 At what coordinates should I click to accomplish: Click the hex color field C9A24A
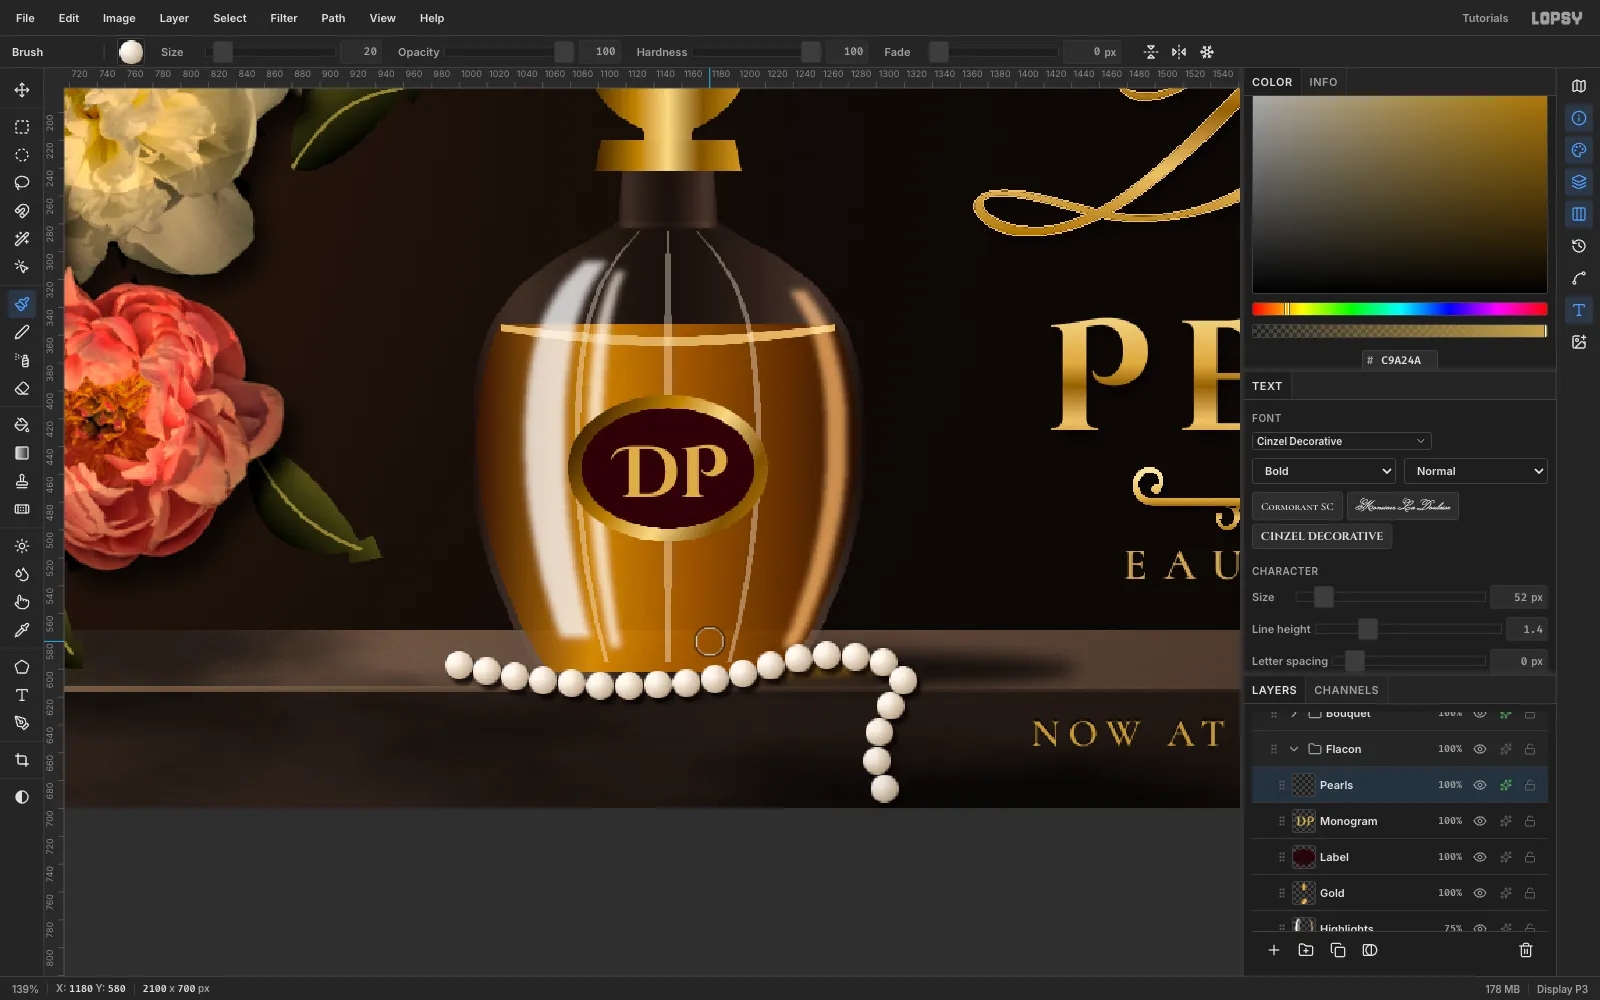coord(1400,360)
